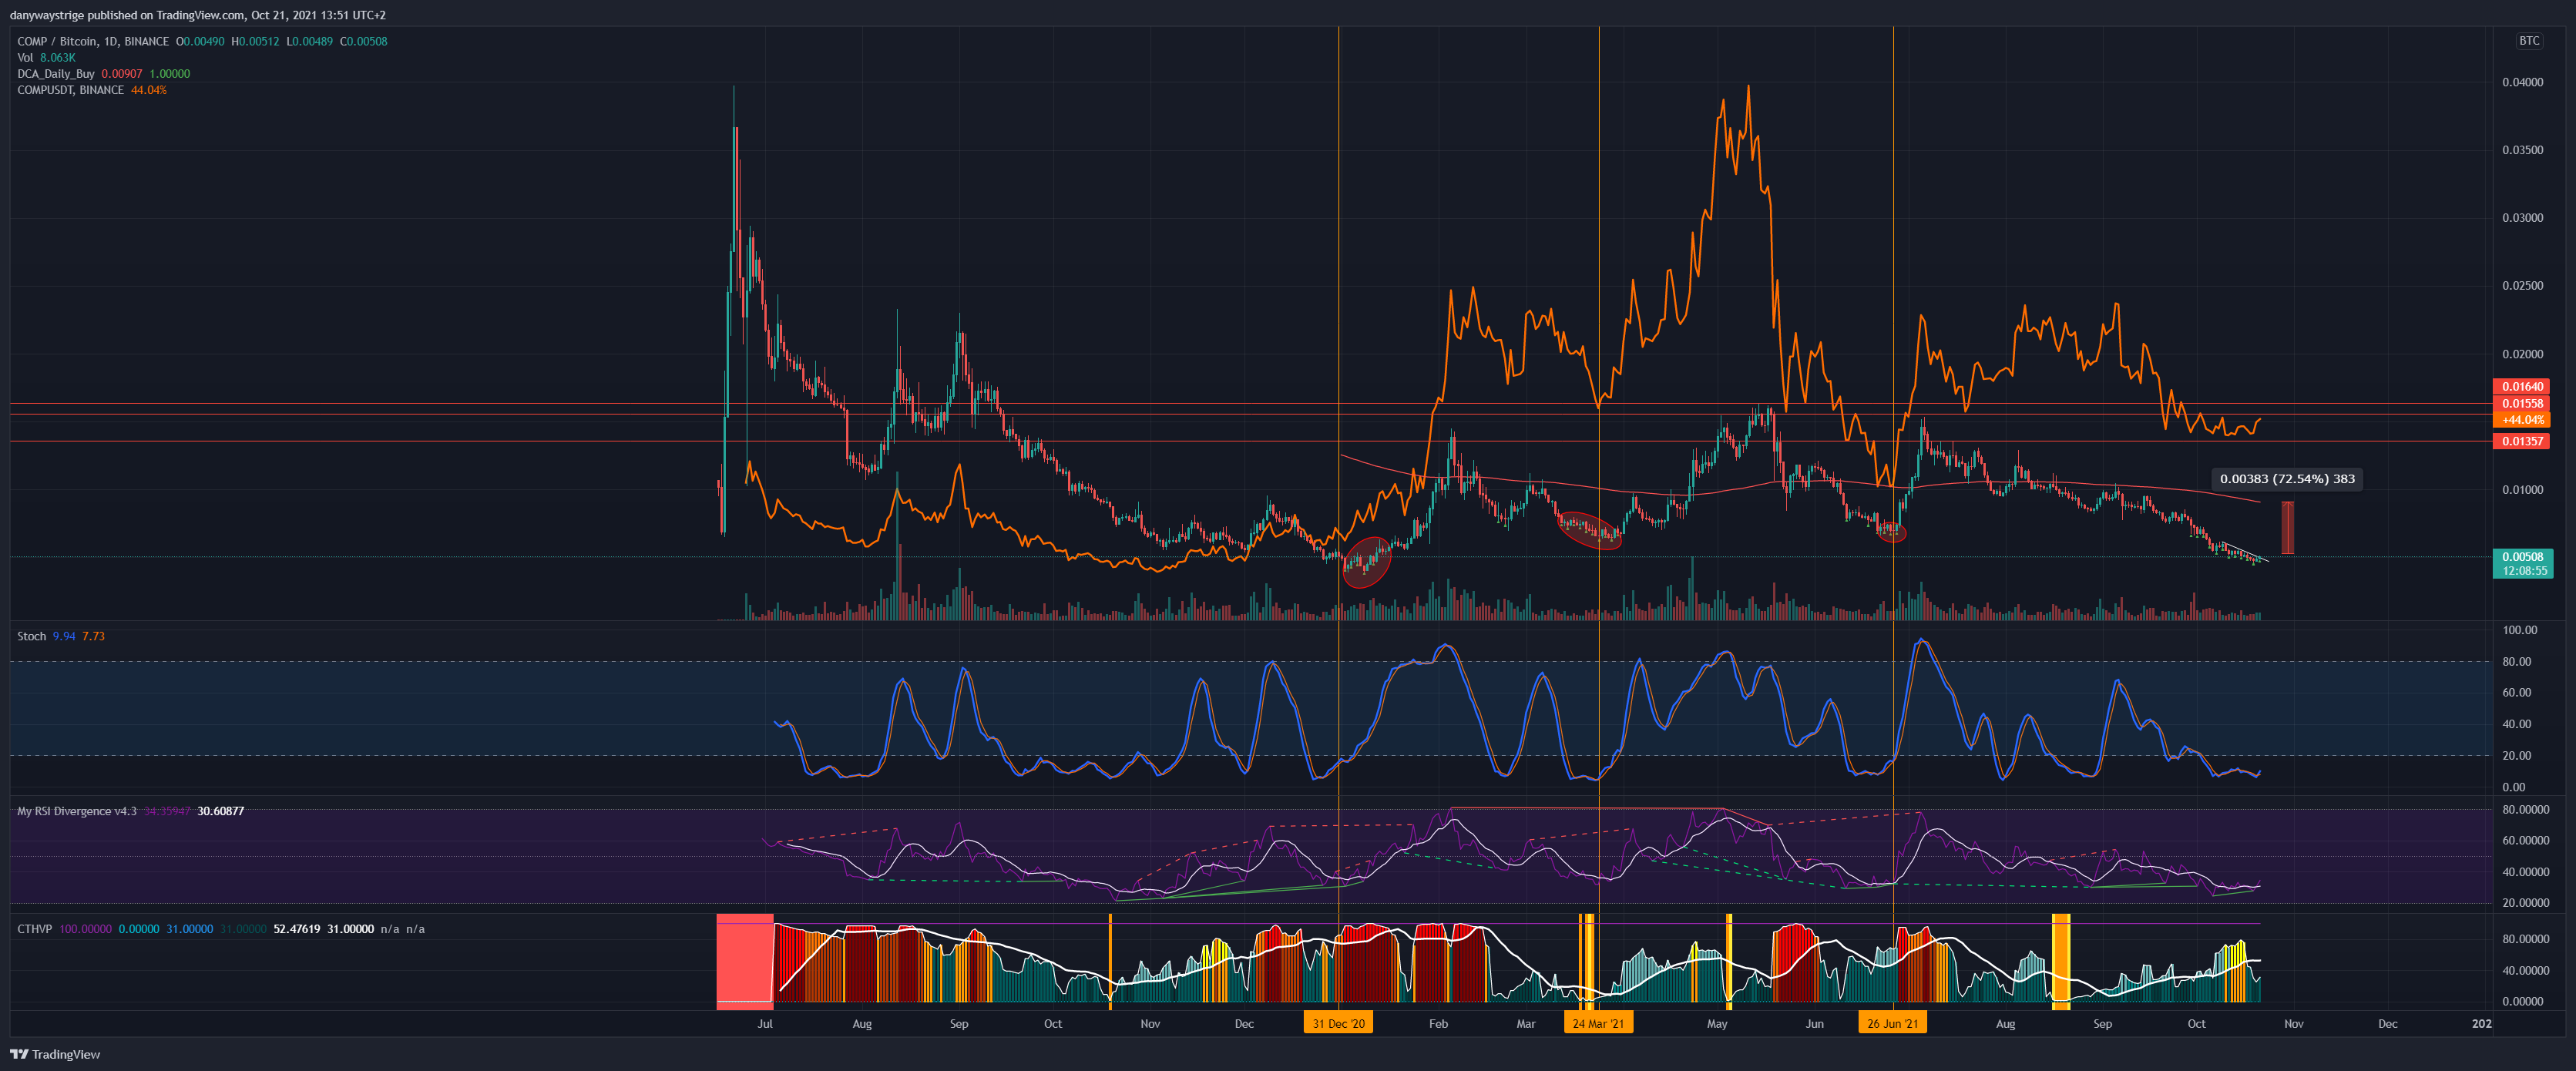
Task: Click the C0.00508 close value in legend
Action: point(363,41)
